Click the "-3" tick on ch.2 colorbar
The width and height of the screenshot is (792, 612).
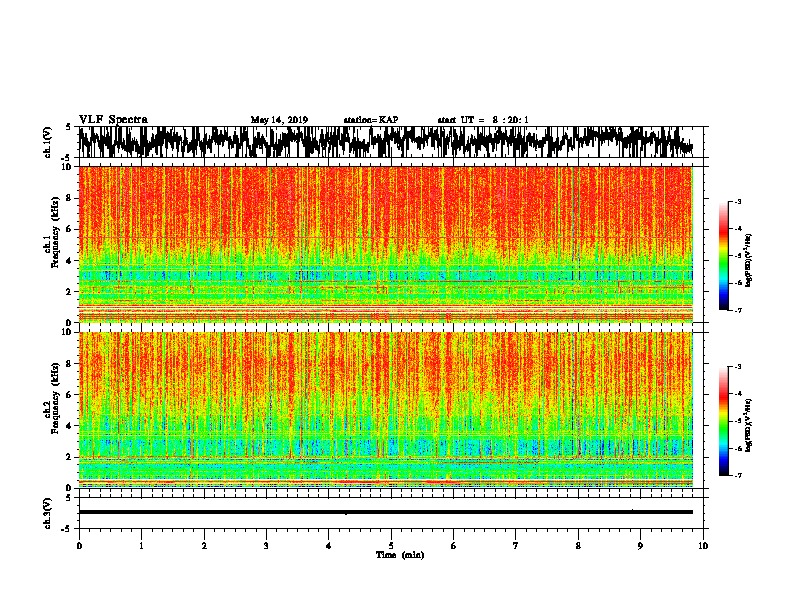tap(738, 367)
